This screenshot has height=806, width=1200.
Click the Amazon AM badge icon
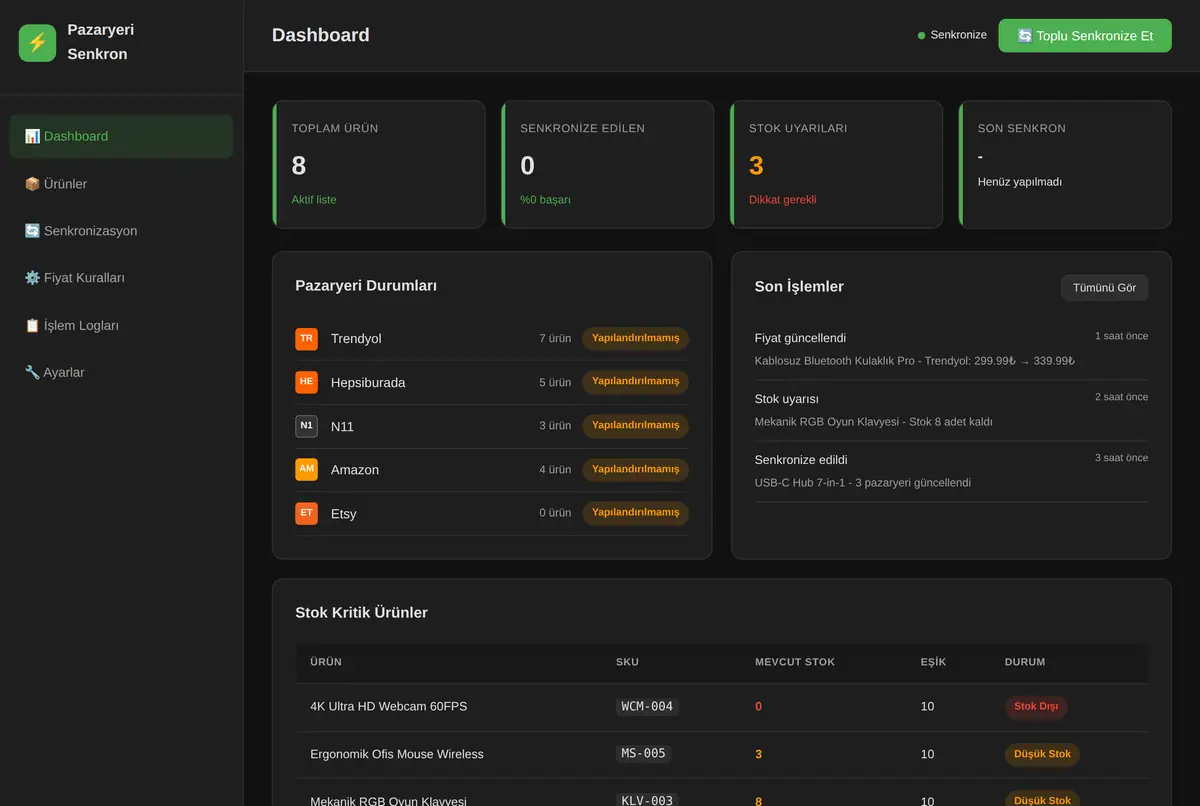pos(306,469)
